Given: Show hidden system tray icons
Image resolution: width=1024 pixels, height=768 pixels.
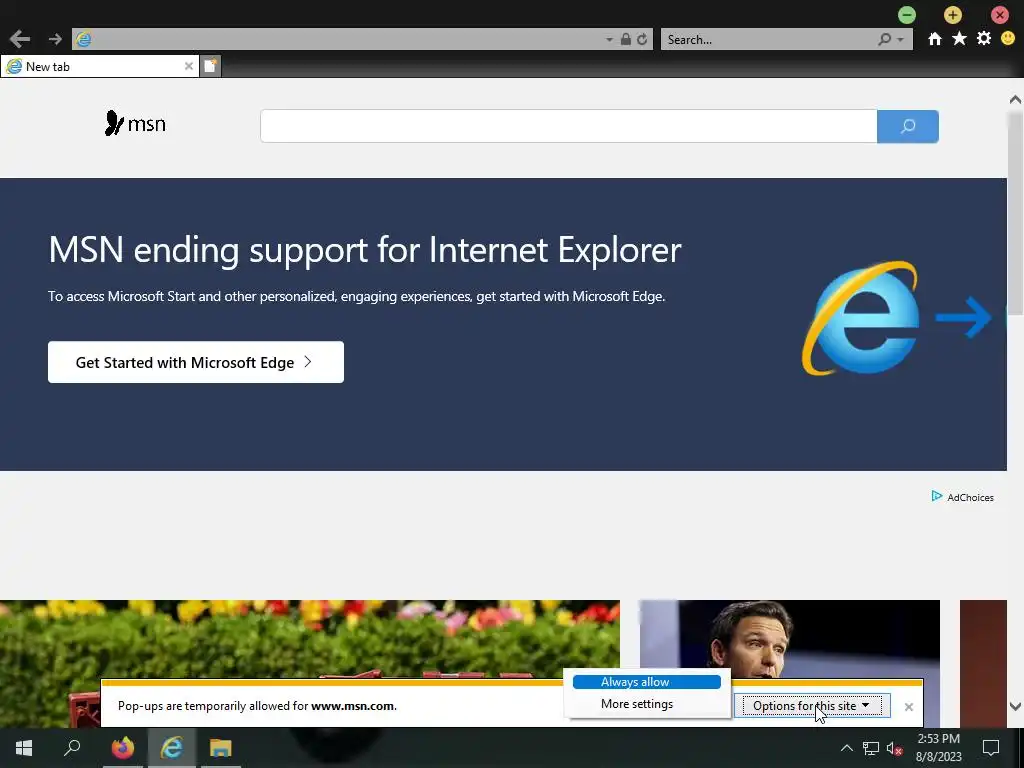Looking at the screenshot, I should tap(846, 748).
